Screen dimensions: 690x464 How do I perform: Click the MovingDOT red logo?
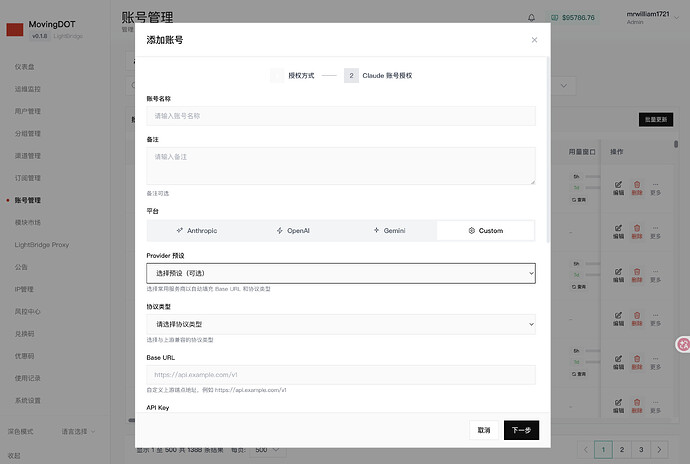click(15, 29)
